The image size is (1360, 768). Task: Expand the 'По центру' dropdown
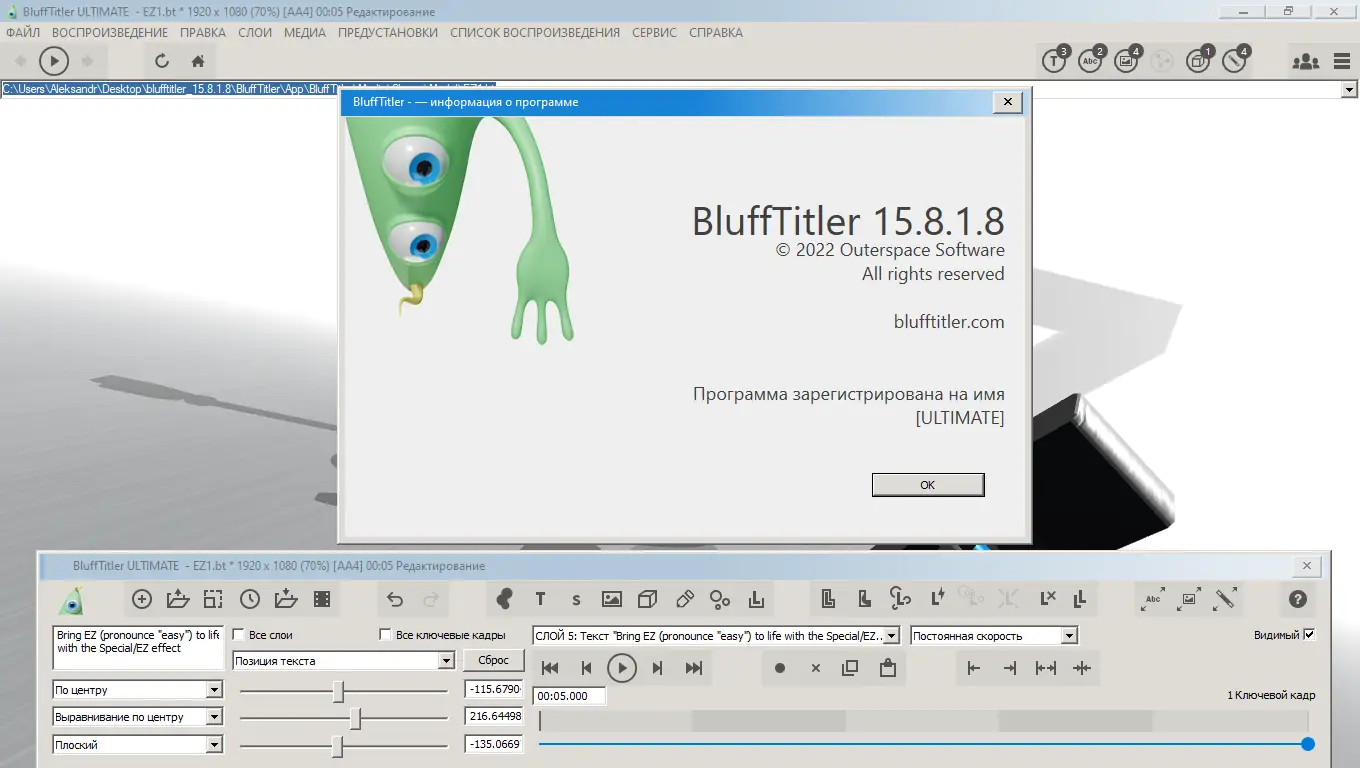click(214, 690)
